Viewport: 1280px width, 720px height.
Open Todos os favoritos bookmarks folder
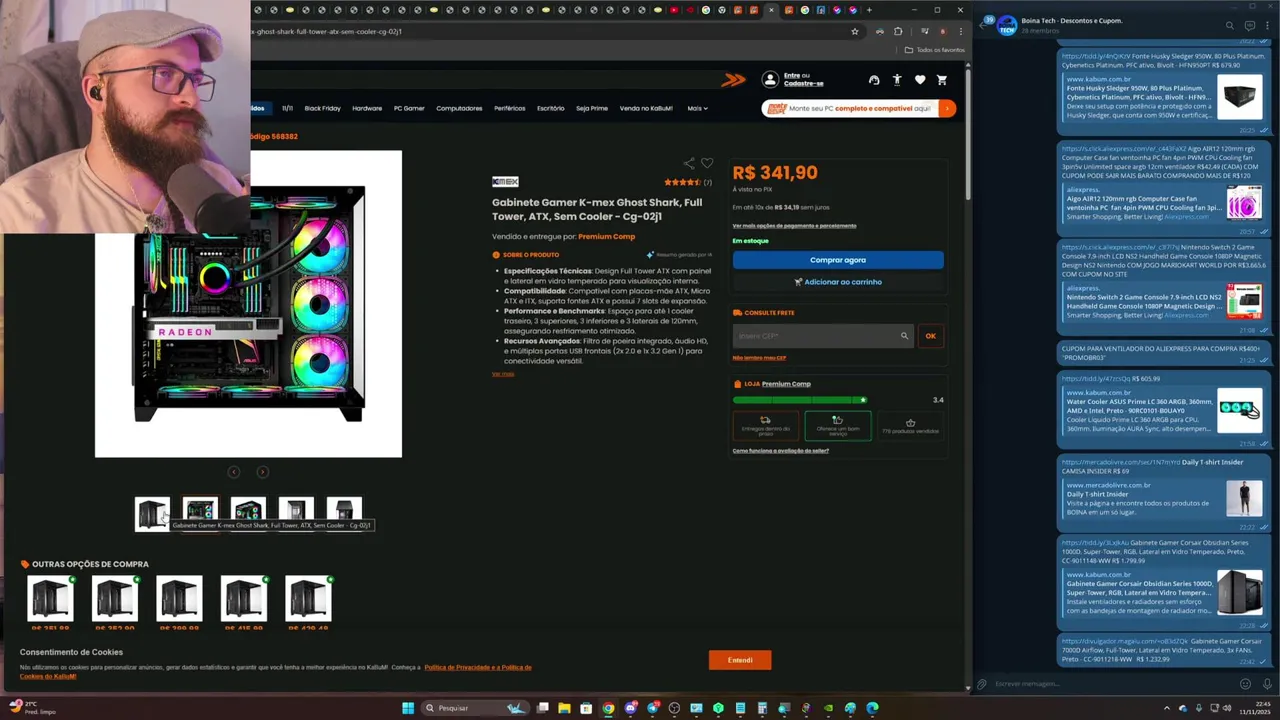coord(935,50)
